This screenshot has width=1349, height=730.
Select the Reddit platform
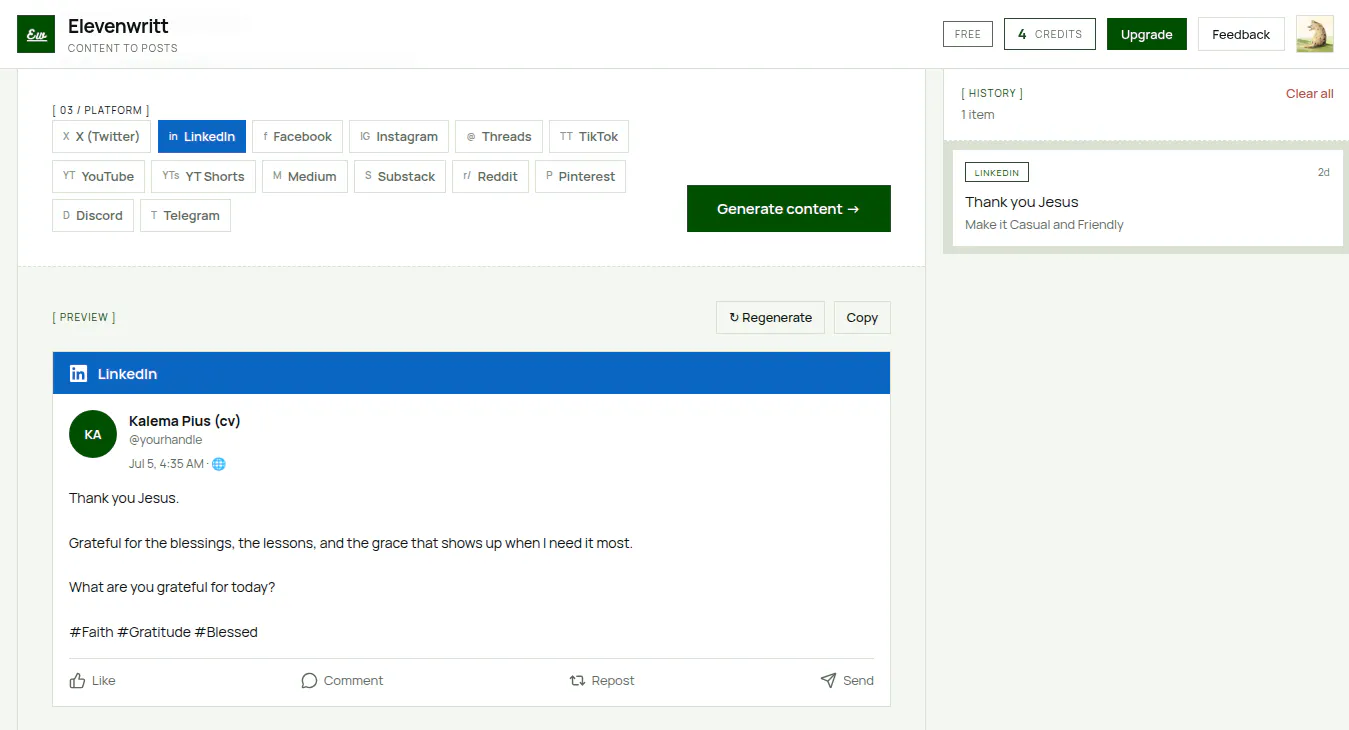490,177
